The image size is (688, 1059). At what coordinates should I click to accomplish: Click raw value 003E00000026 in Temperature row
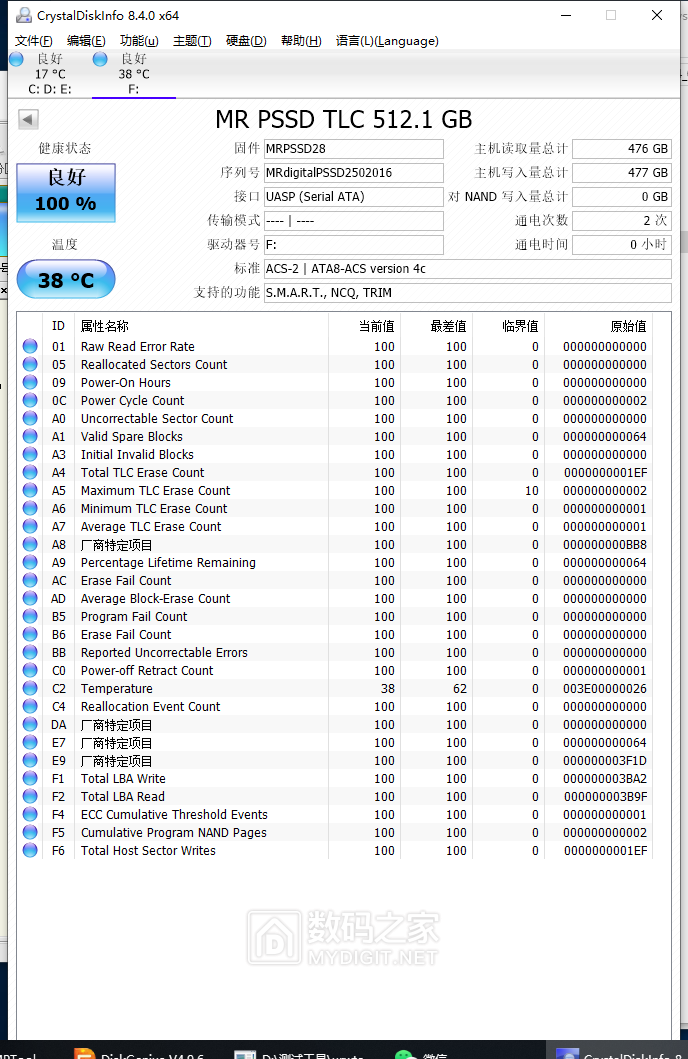pyautogui.click(x=605, y=688)
